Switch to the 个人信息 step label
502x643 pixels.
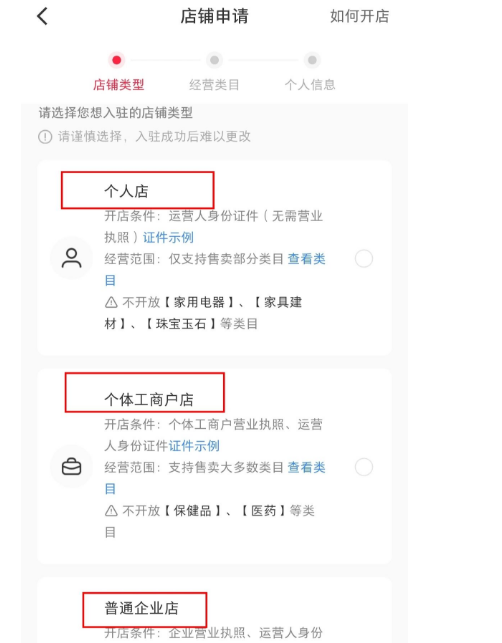310,85
